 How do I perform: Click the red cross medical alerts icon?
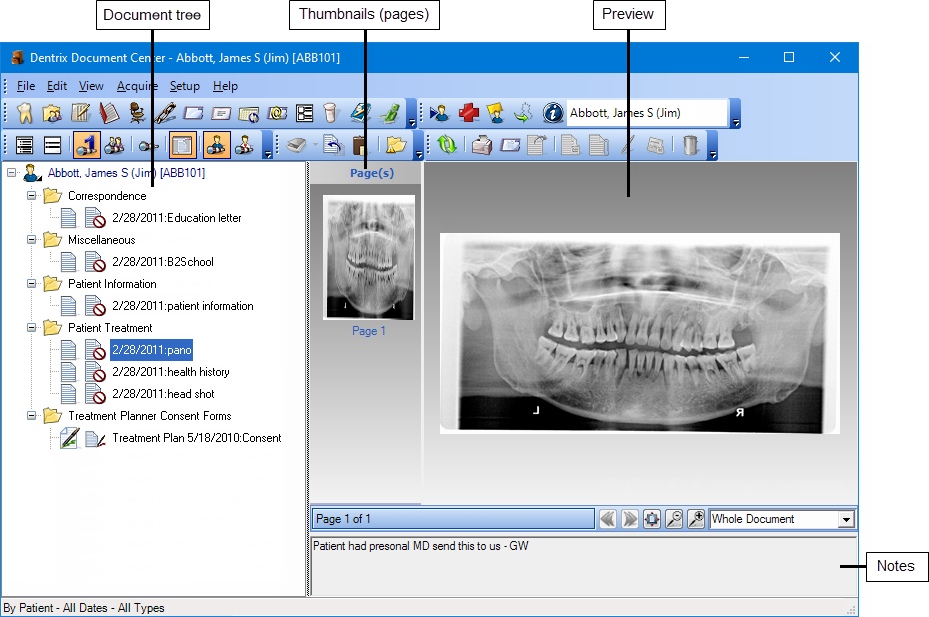pyautogui.click(x=468, y=114)
